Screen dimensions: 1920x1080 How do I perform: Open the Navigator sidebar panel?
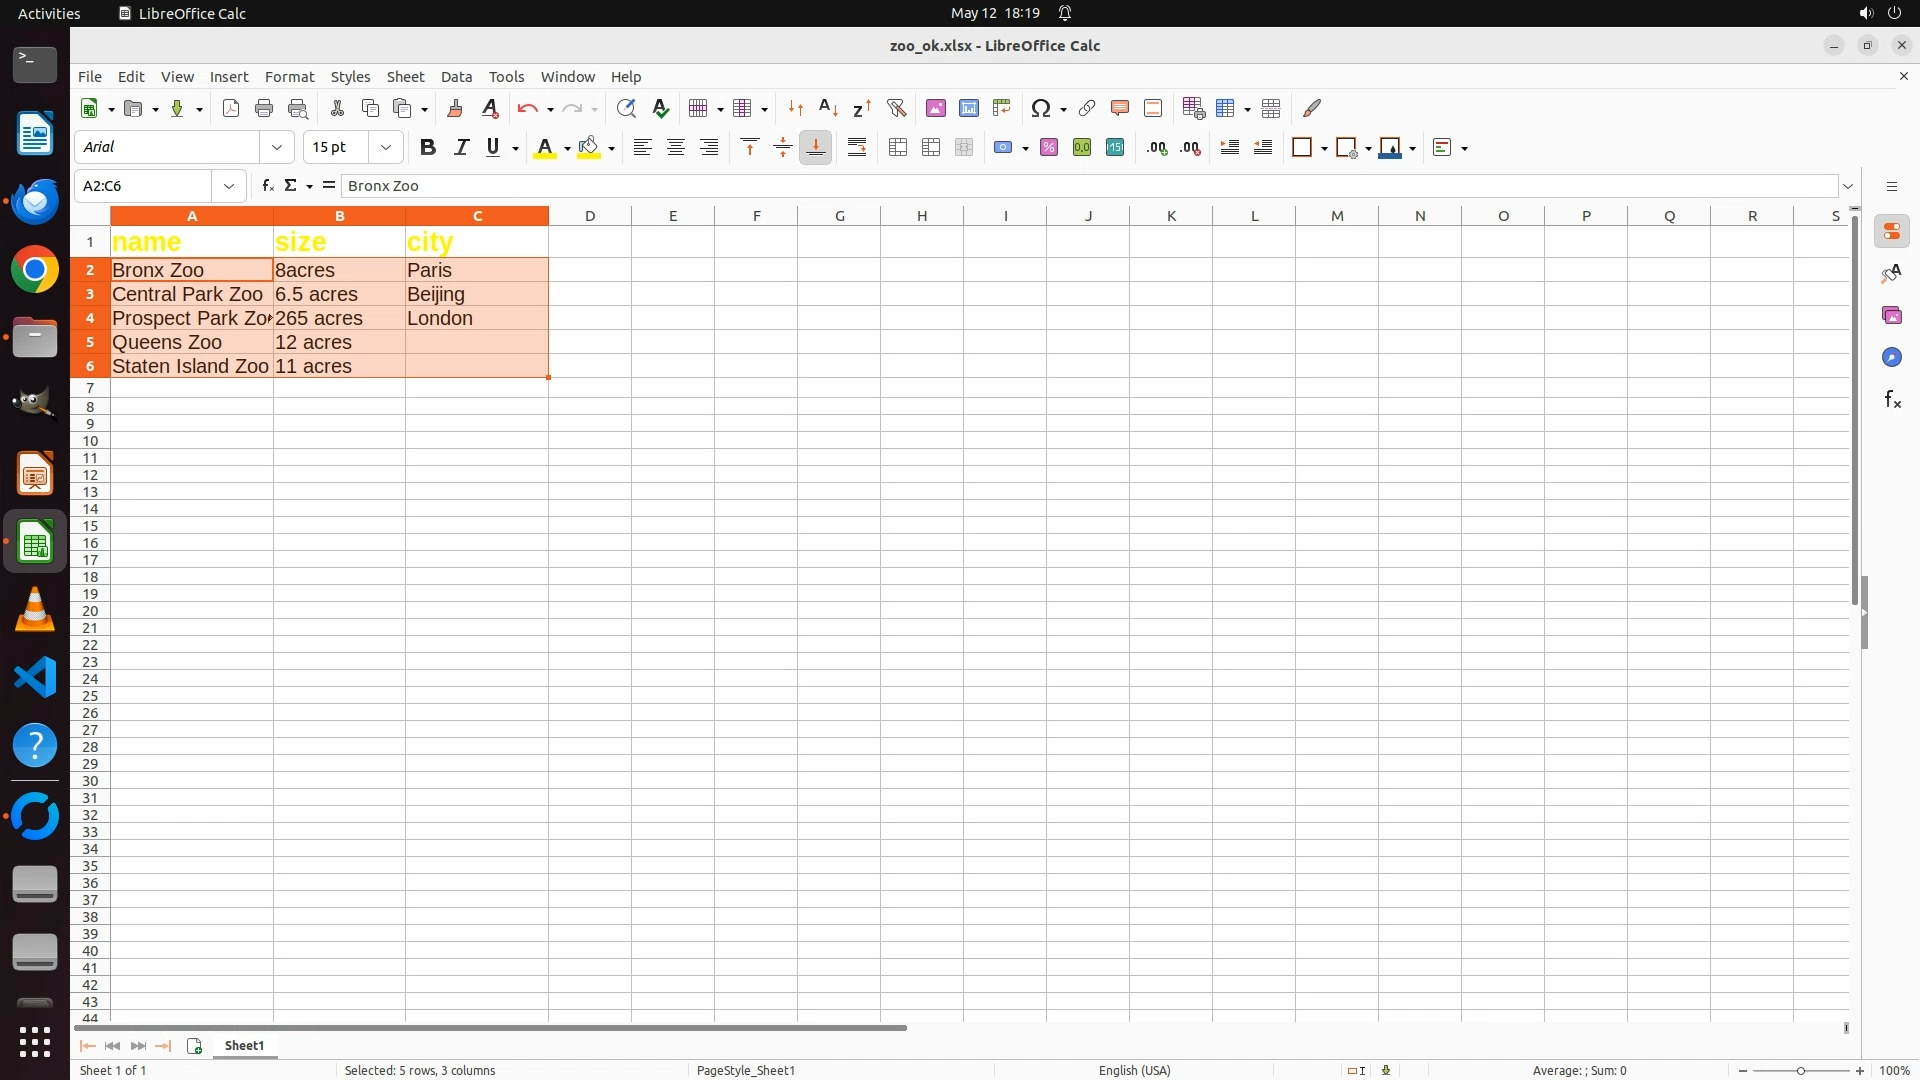coord(1891,357)
